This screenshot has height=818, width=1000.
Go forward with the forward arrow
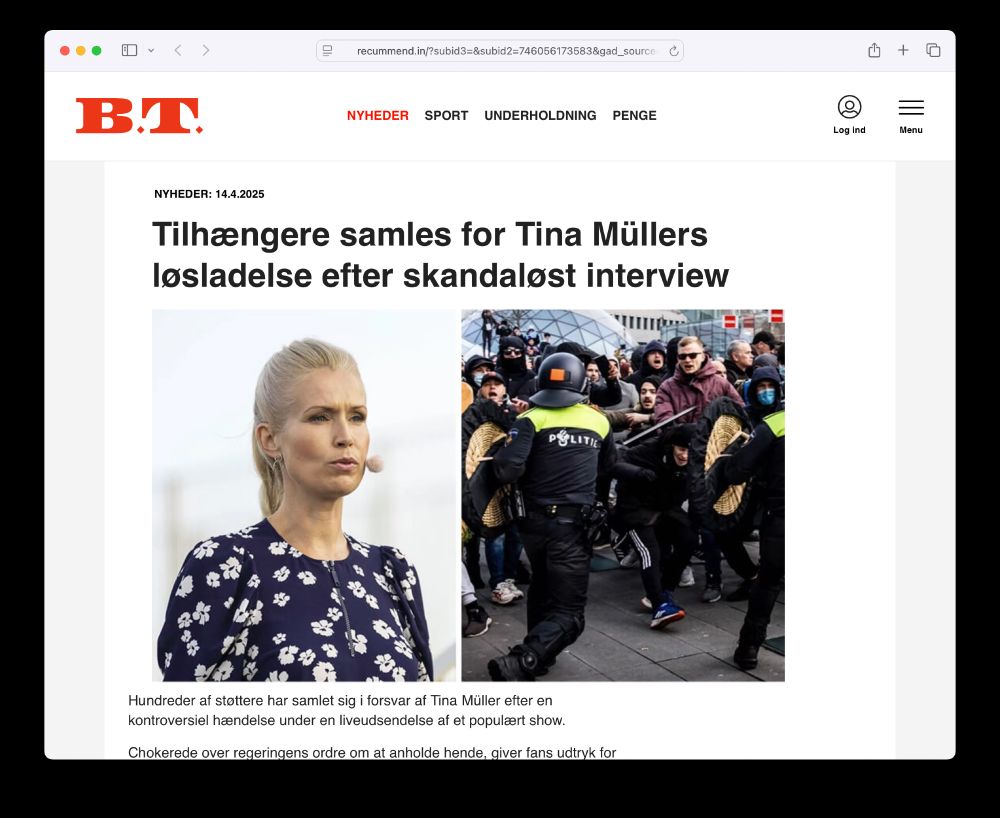(x=205, y=50)
